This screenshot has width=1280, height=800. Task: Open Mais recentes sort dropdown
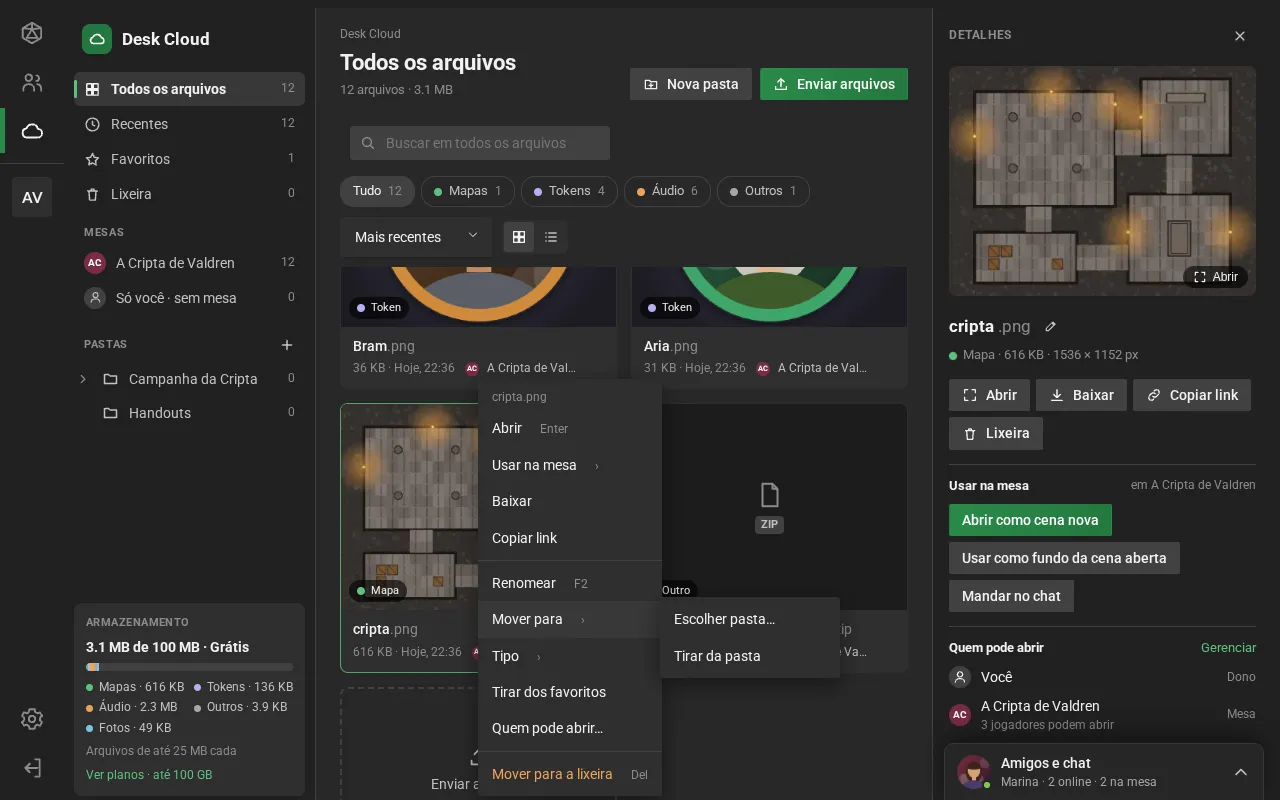[416, 237]
